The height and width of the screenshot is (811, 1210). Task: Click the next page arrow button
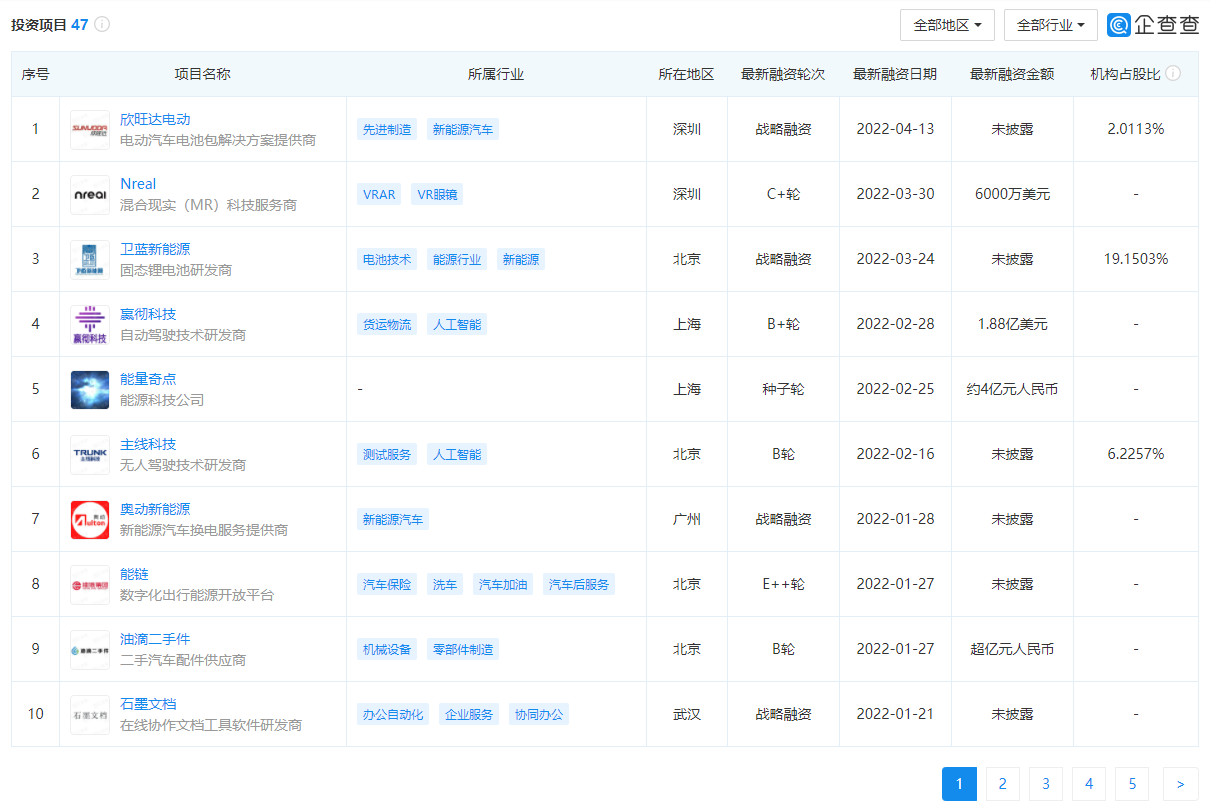(1181, 784)
